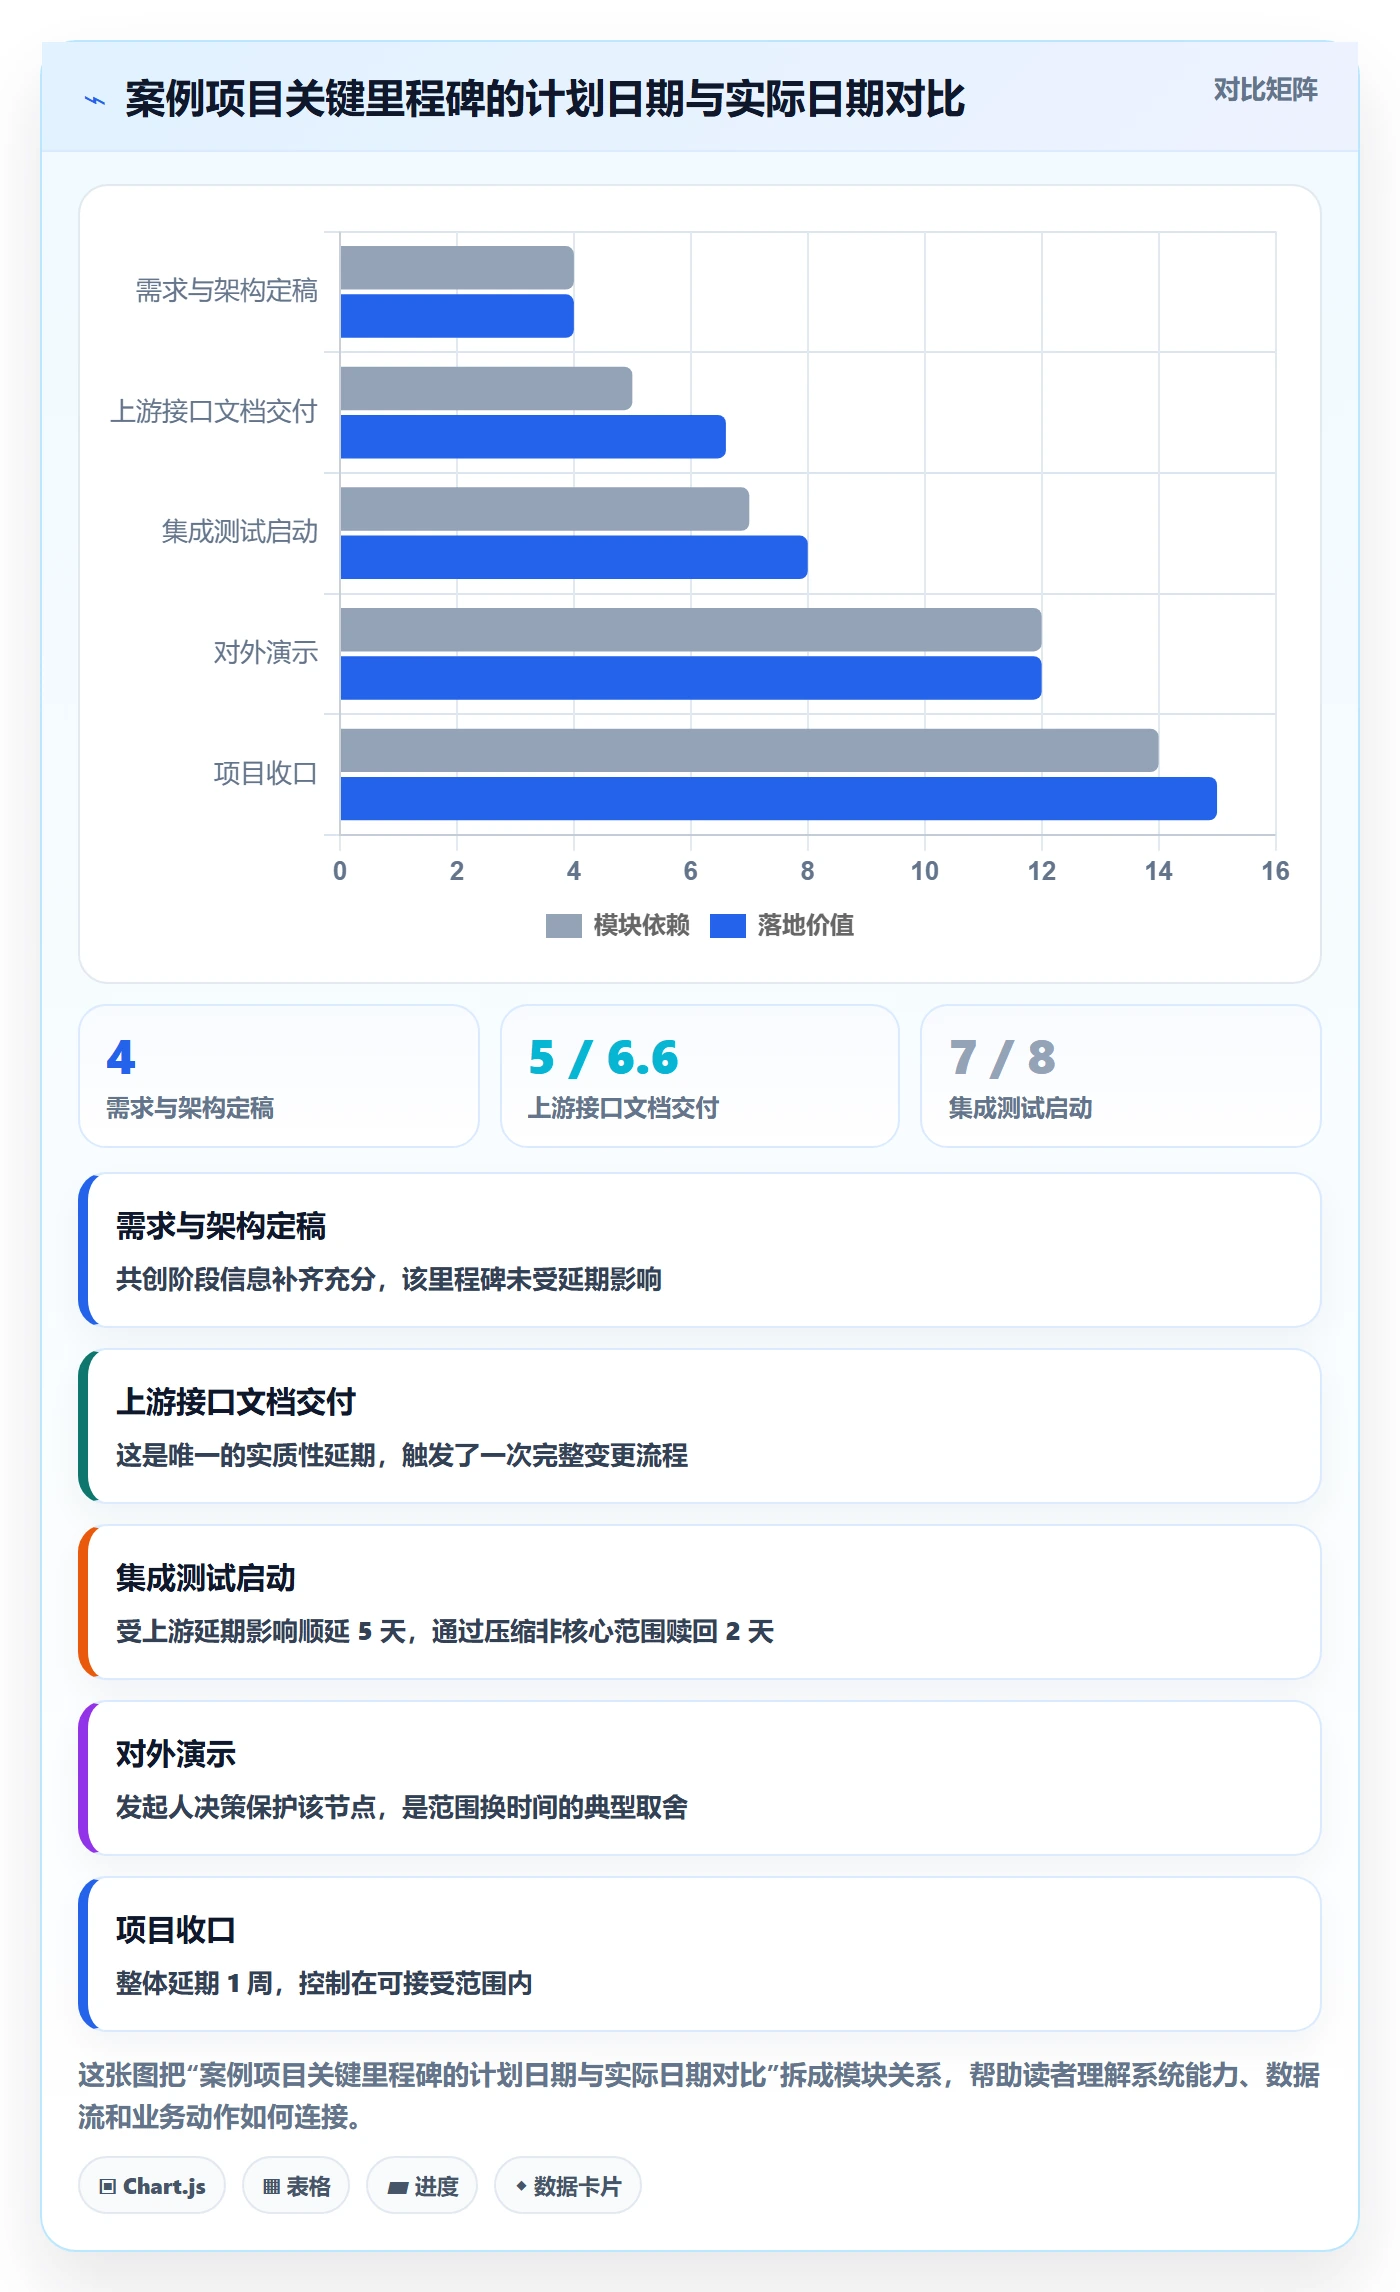The height and width of the screenshot is (2292, 1400).
Task: Click the x-axis tick label 10
Action: (x=925, y=871)
